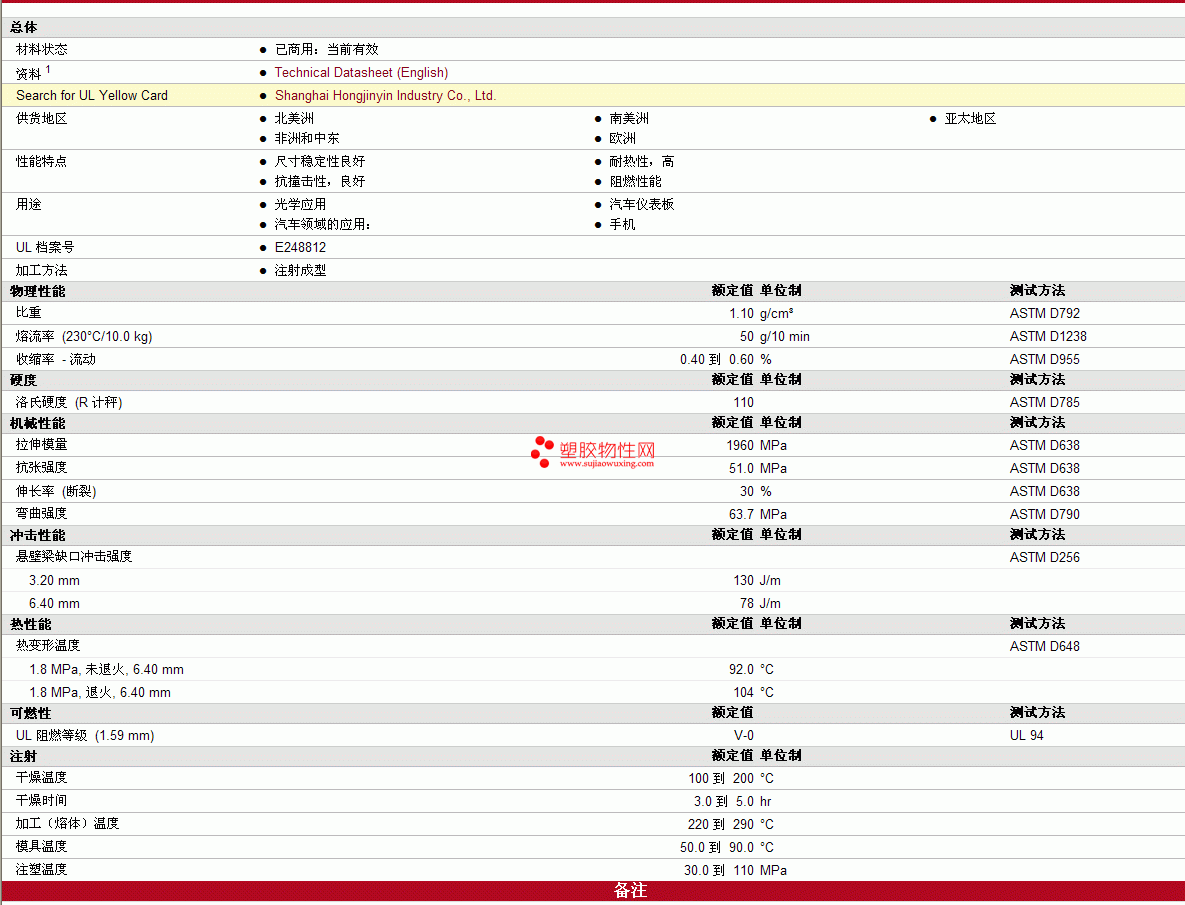The height and width of the screenshot is (905, 1185).
Task: Select the 洛氏硬度 (R 计秤) row label
Action: click(69, 403)
